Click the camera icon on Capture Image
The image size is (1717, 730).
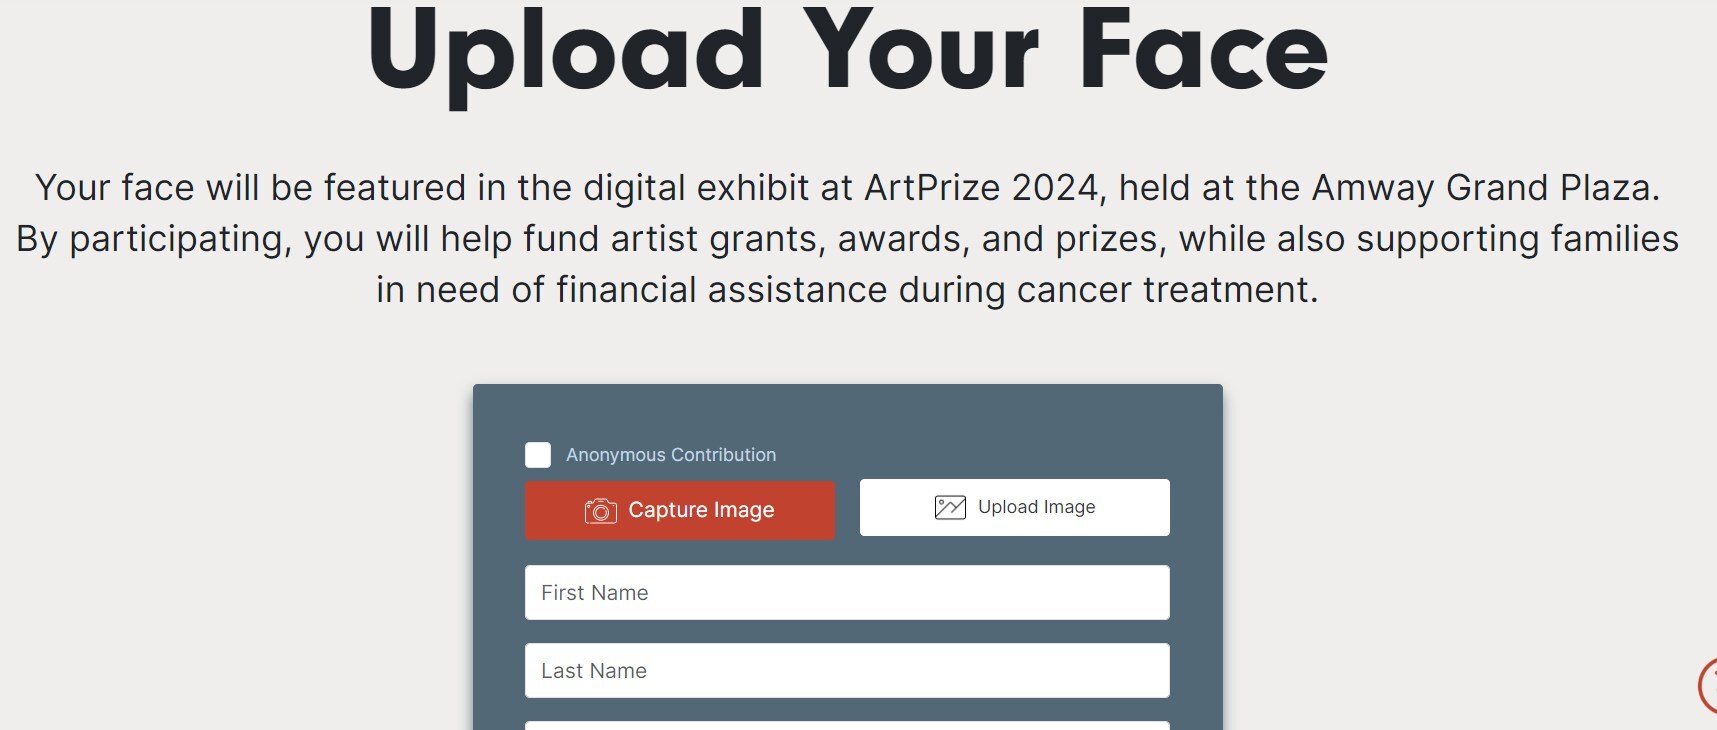click(600, 511)
